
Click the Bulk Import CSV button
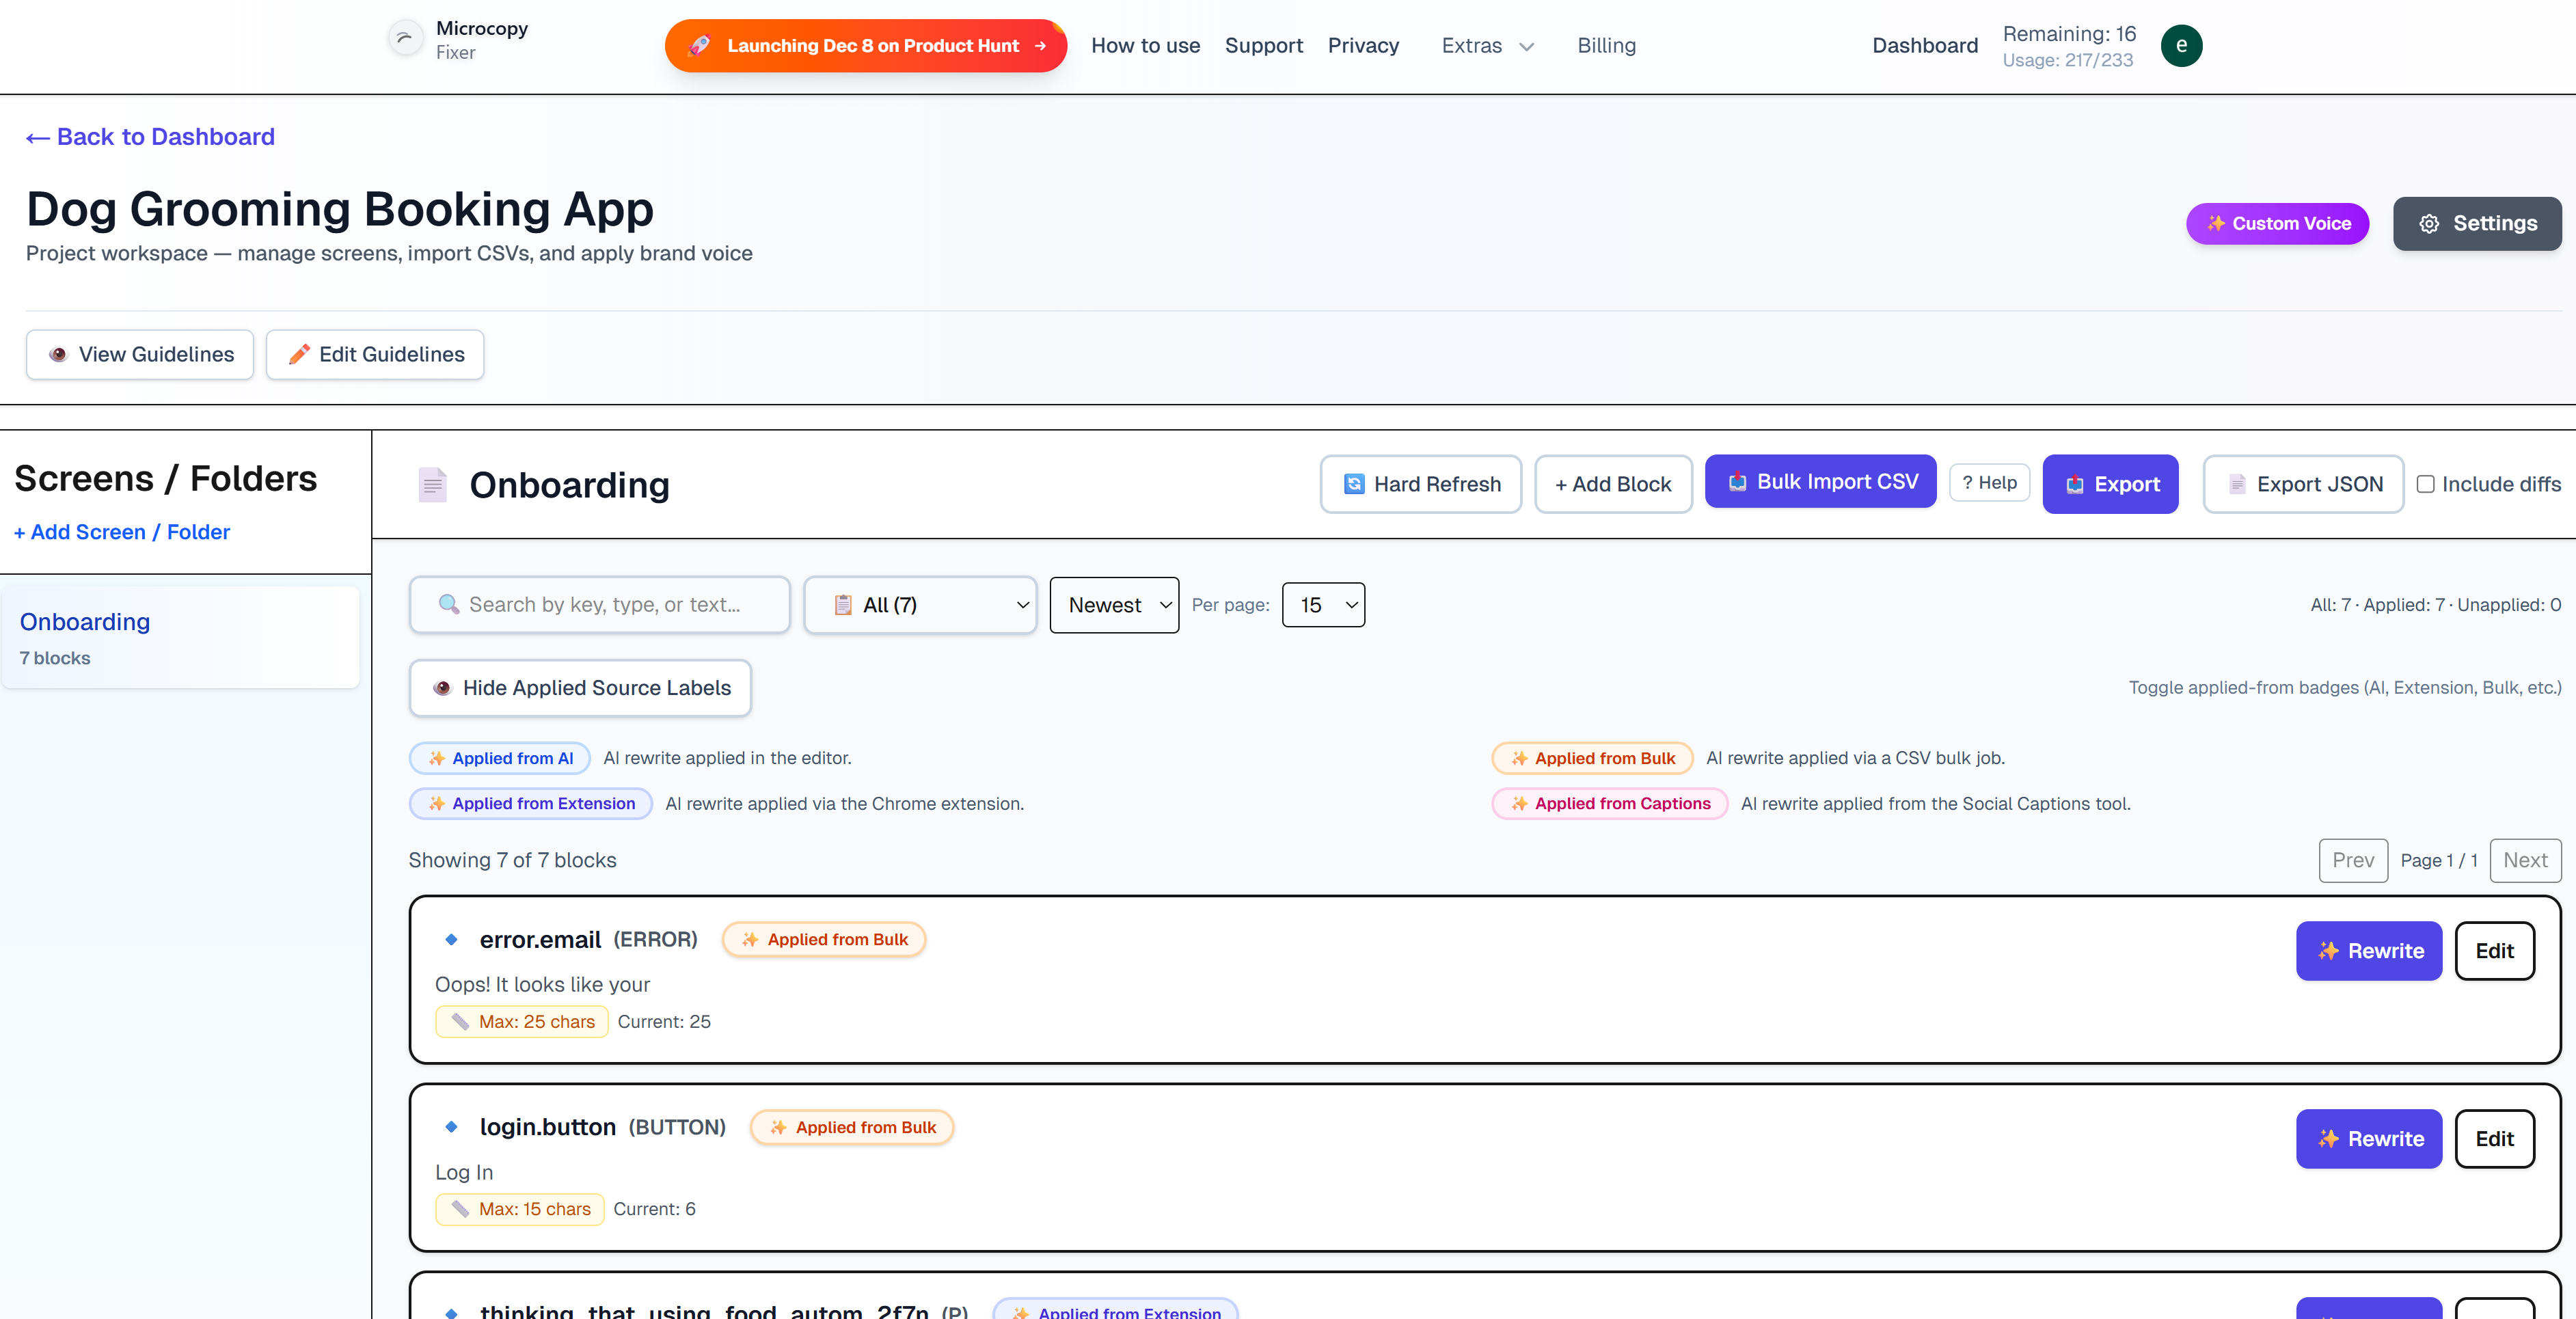tap(1820, 482)
